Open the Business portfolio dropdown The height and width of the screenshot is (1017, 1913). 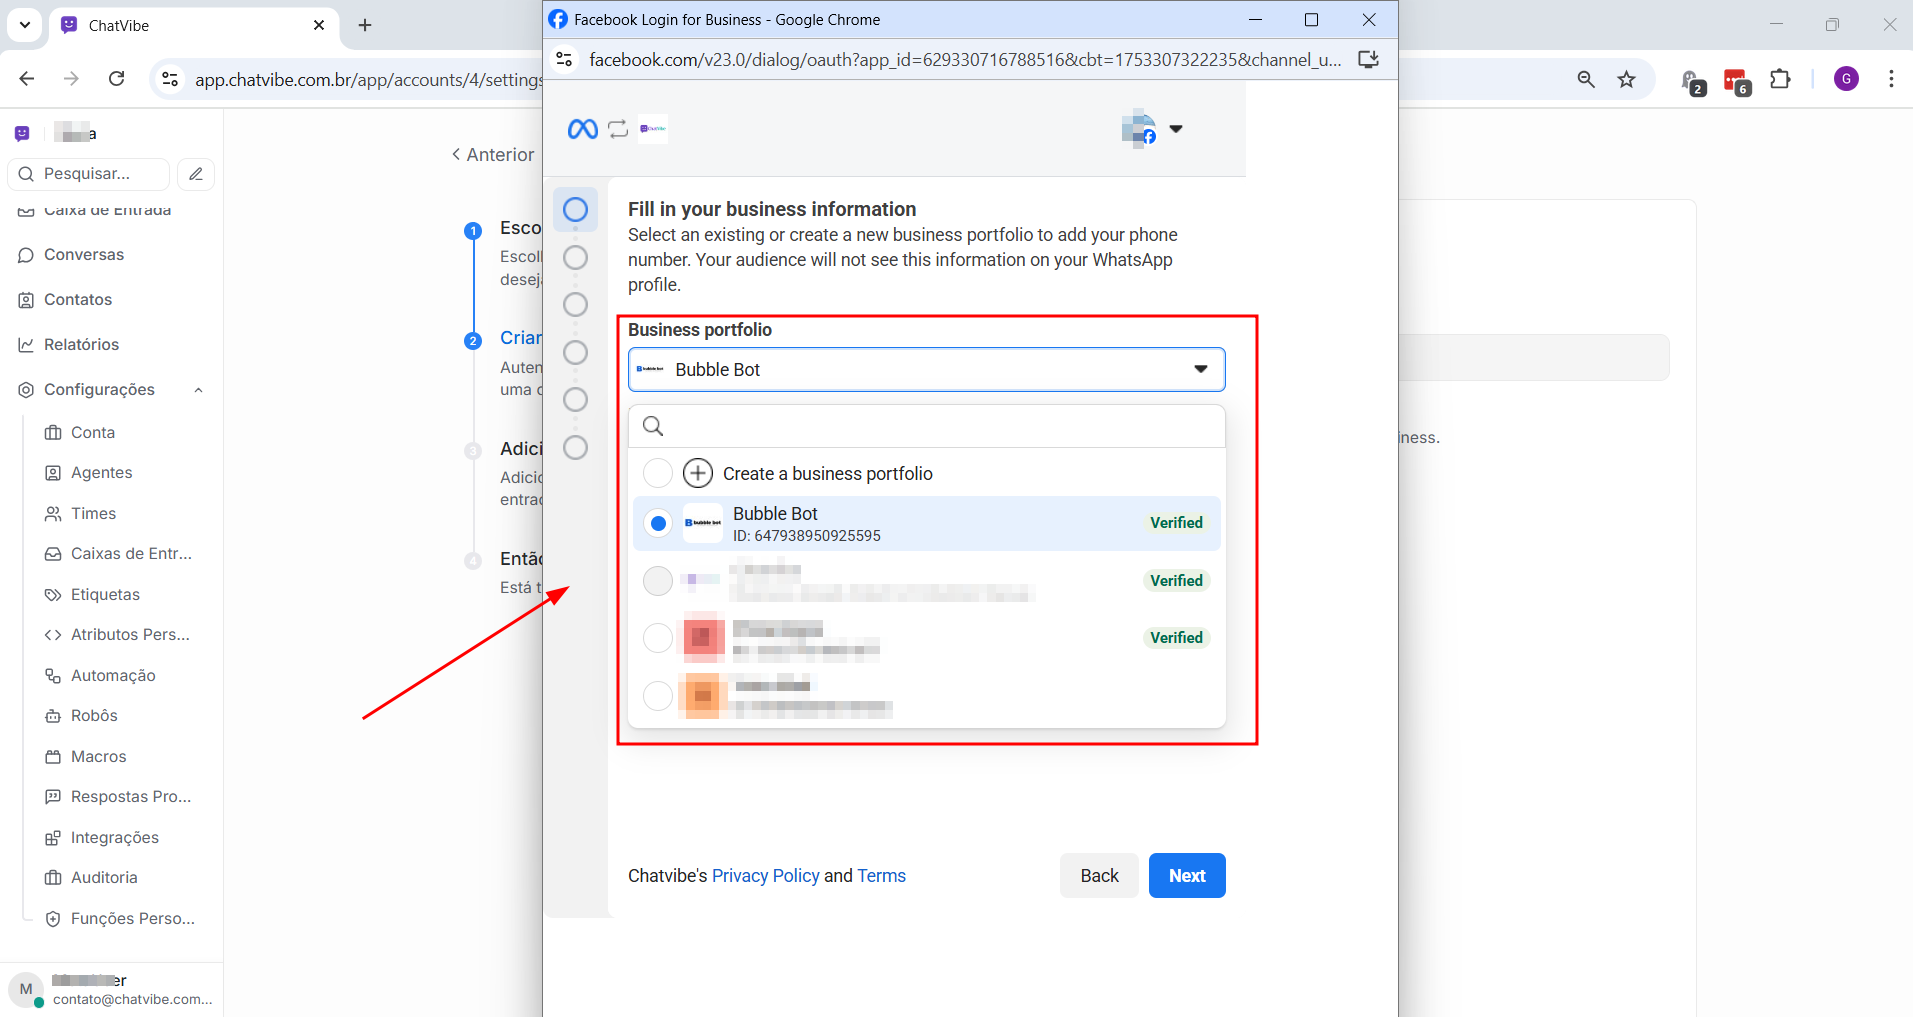pos(927,370)
